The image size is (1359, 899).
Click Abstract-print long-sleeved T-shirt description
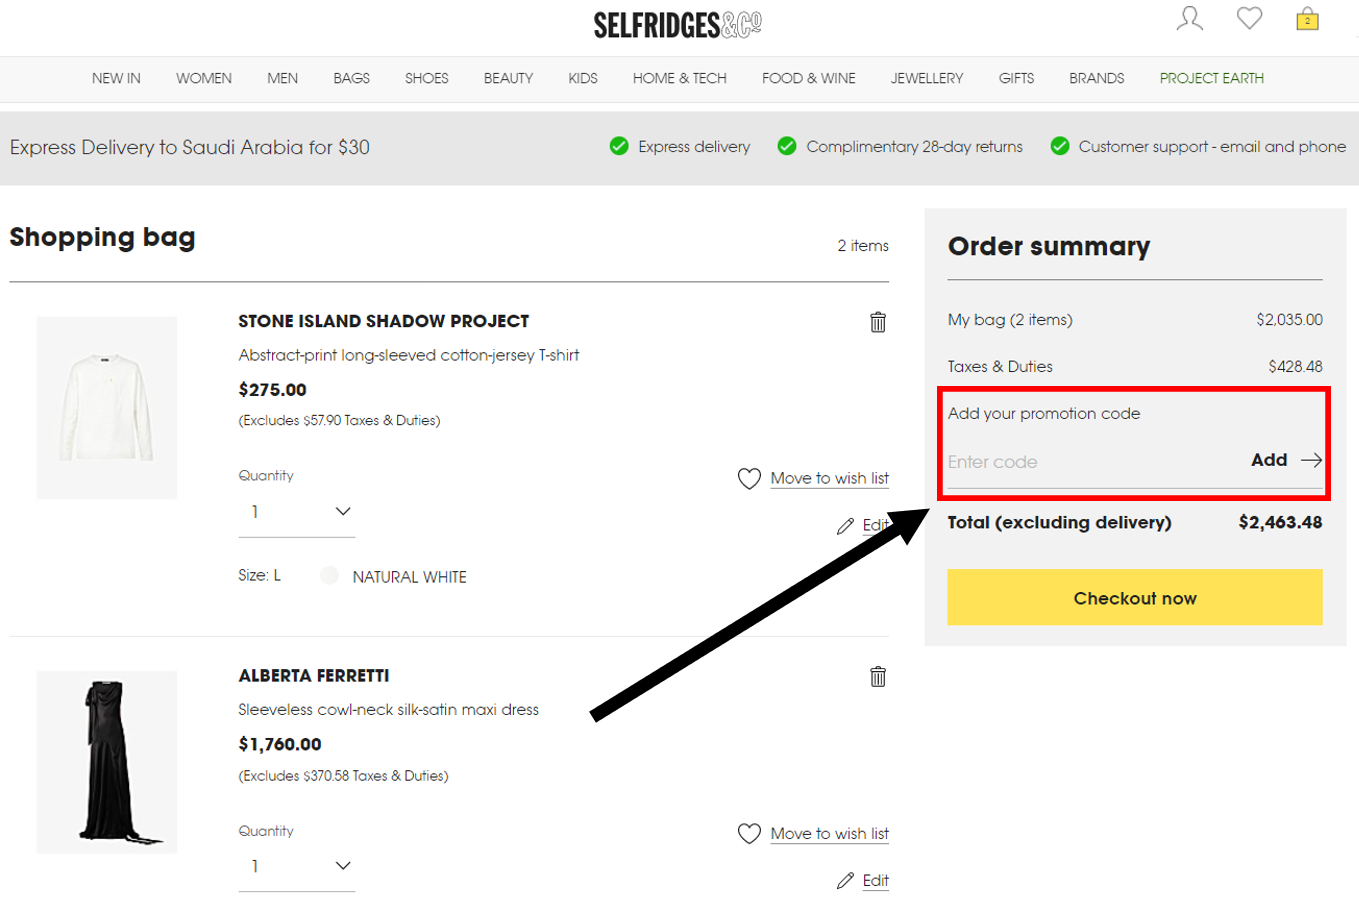[409, 355]
